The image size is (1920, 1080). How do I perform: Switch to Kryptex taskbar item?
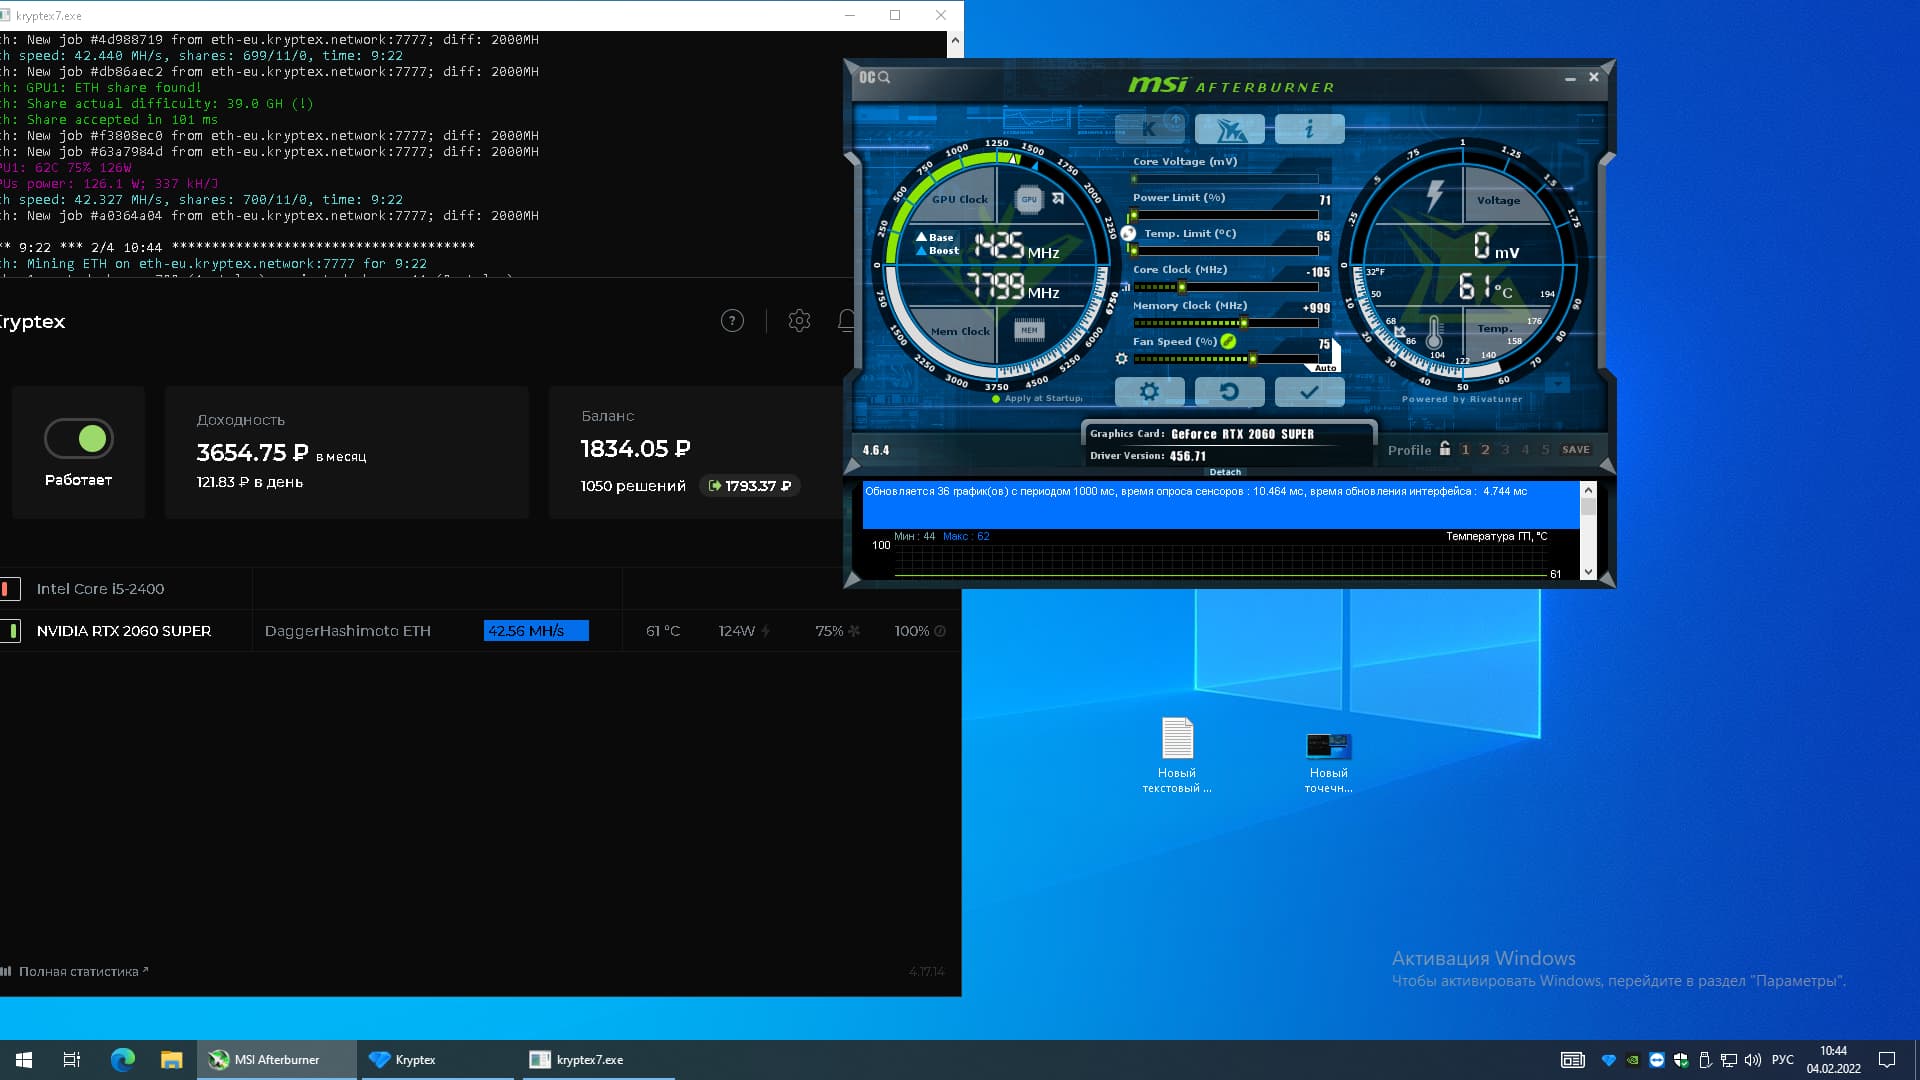click(x=436, y=1060)
